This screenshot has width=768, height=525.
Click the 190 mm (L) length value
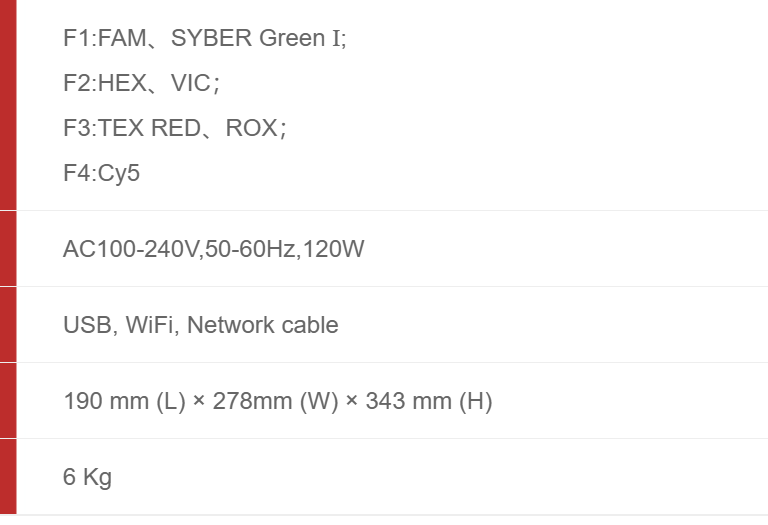pos(120,401)
